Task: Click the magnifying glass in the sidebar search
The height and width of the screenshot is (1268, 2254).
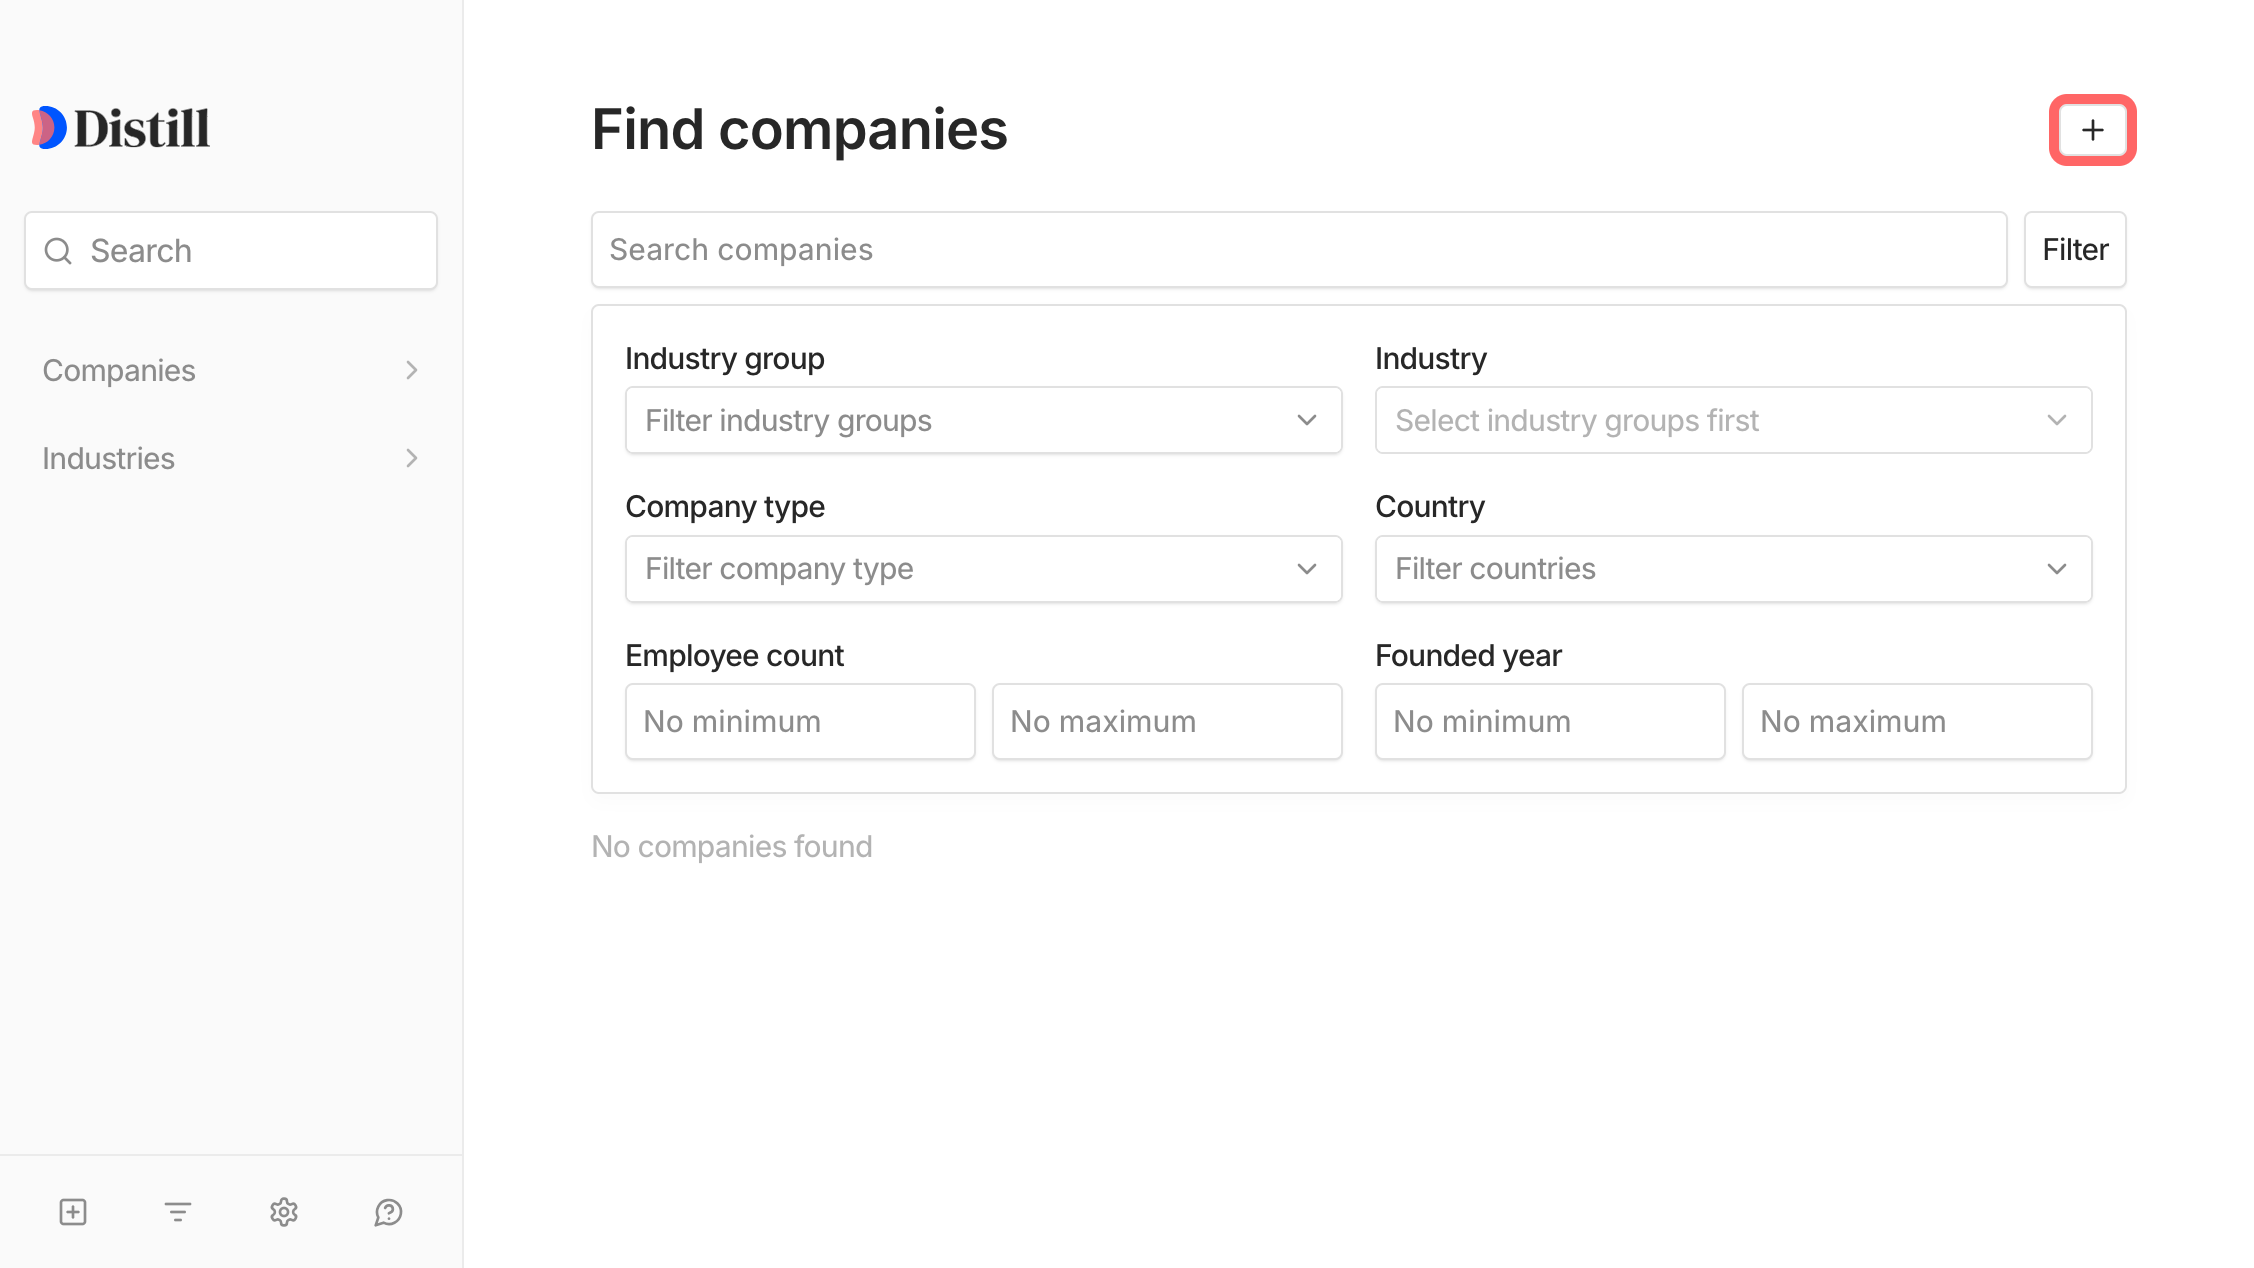Action: [57, 250]
